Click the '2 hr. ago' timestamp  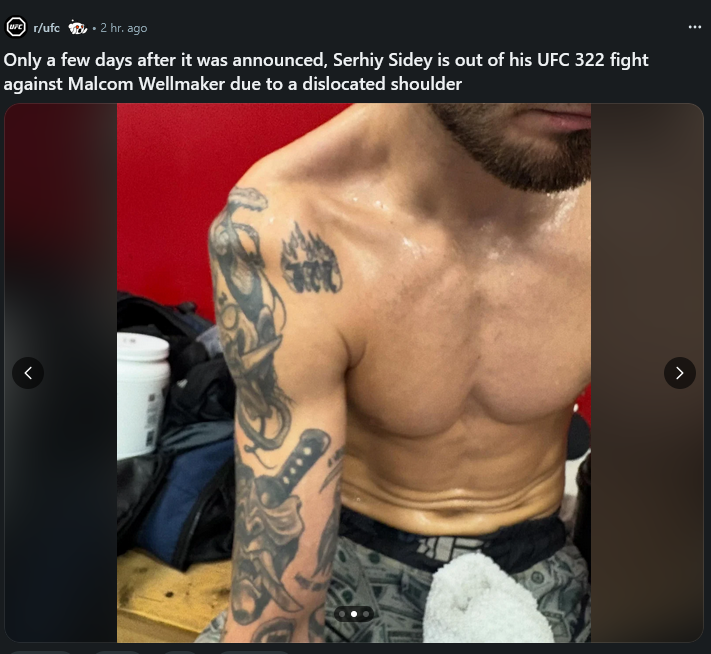pos(123,28)
